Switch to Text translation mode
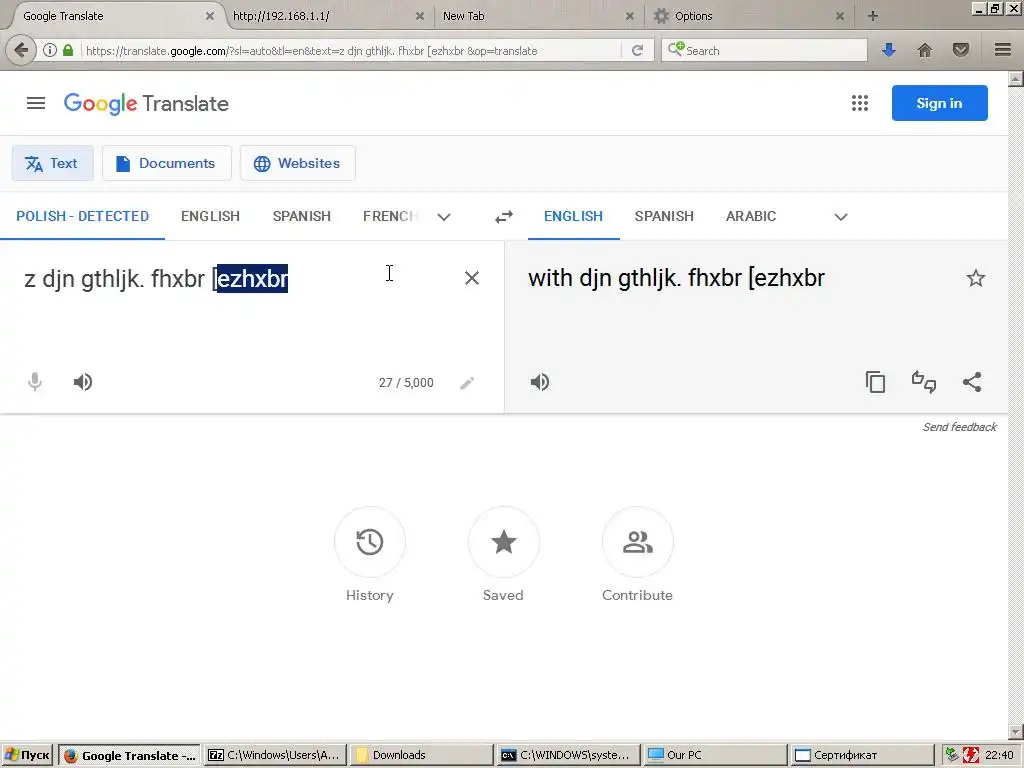This screenshot has height=768, width=1024. pyautogui.click(x=52, y=163)
